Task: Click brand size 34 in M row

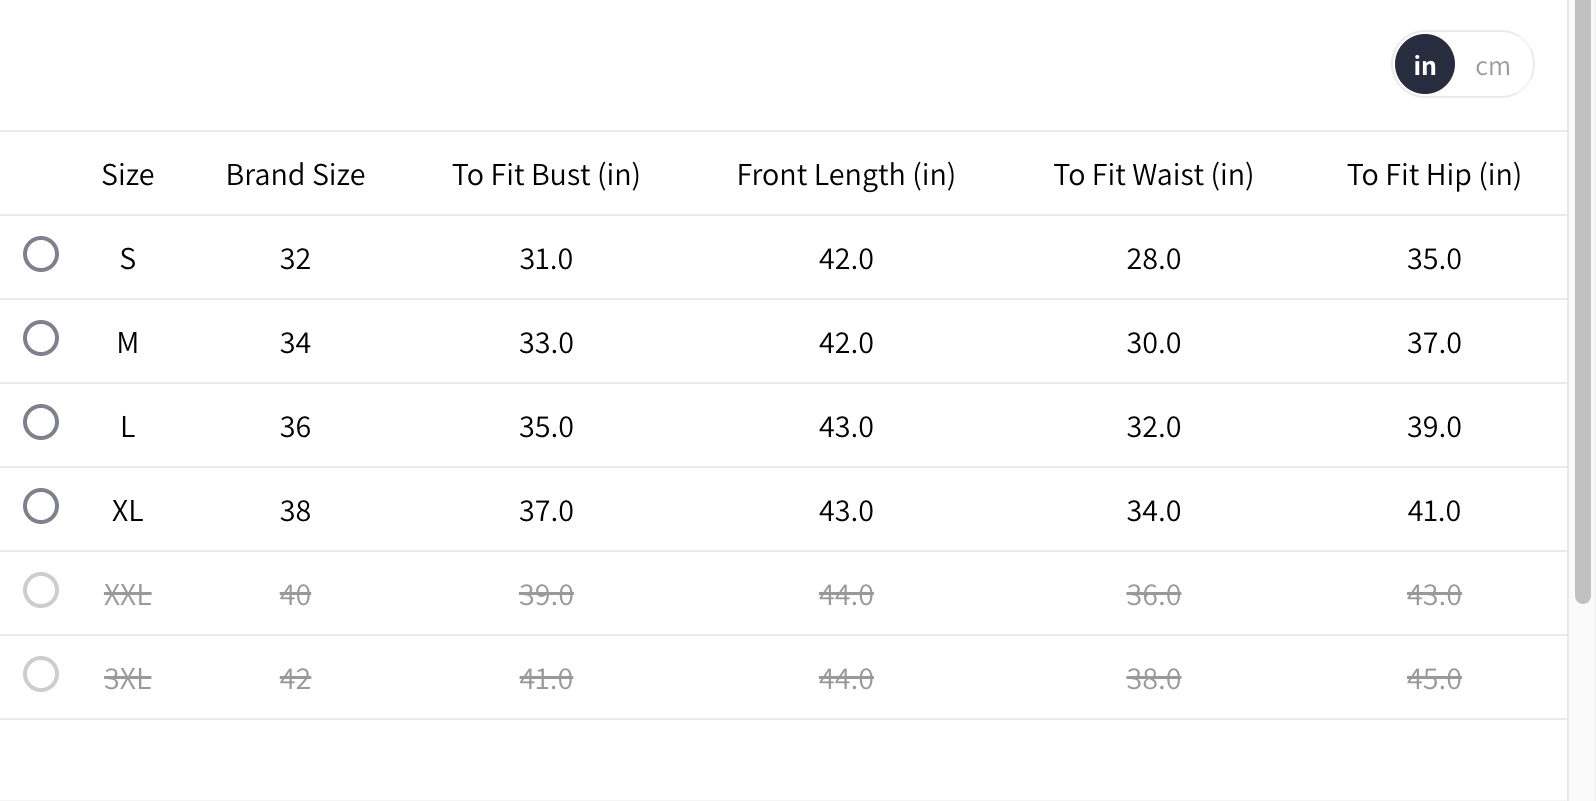Action: [x=295, y=343]
